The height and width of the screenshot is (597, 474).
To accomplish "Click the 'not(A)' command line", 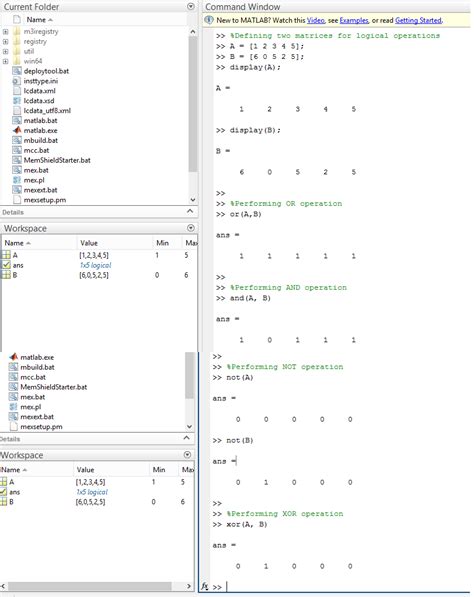I will coord(239,377).
